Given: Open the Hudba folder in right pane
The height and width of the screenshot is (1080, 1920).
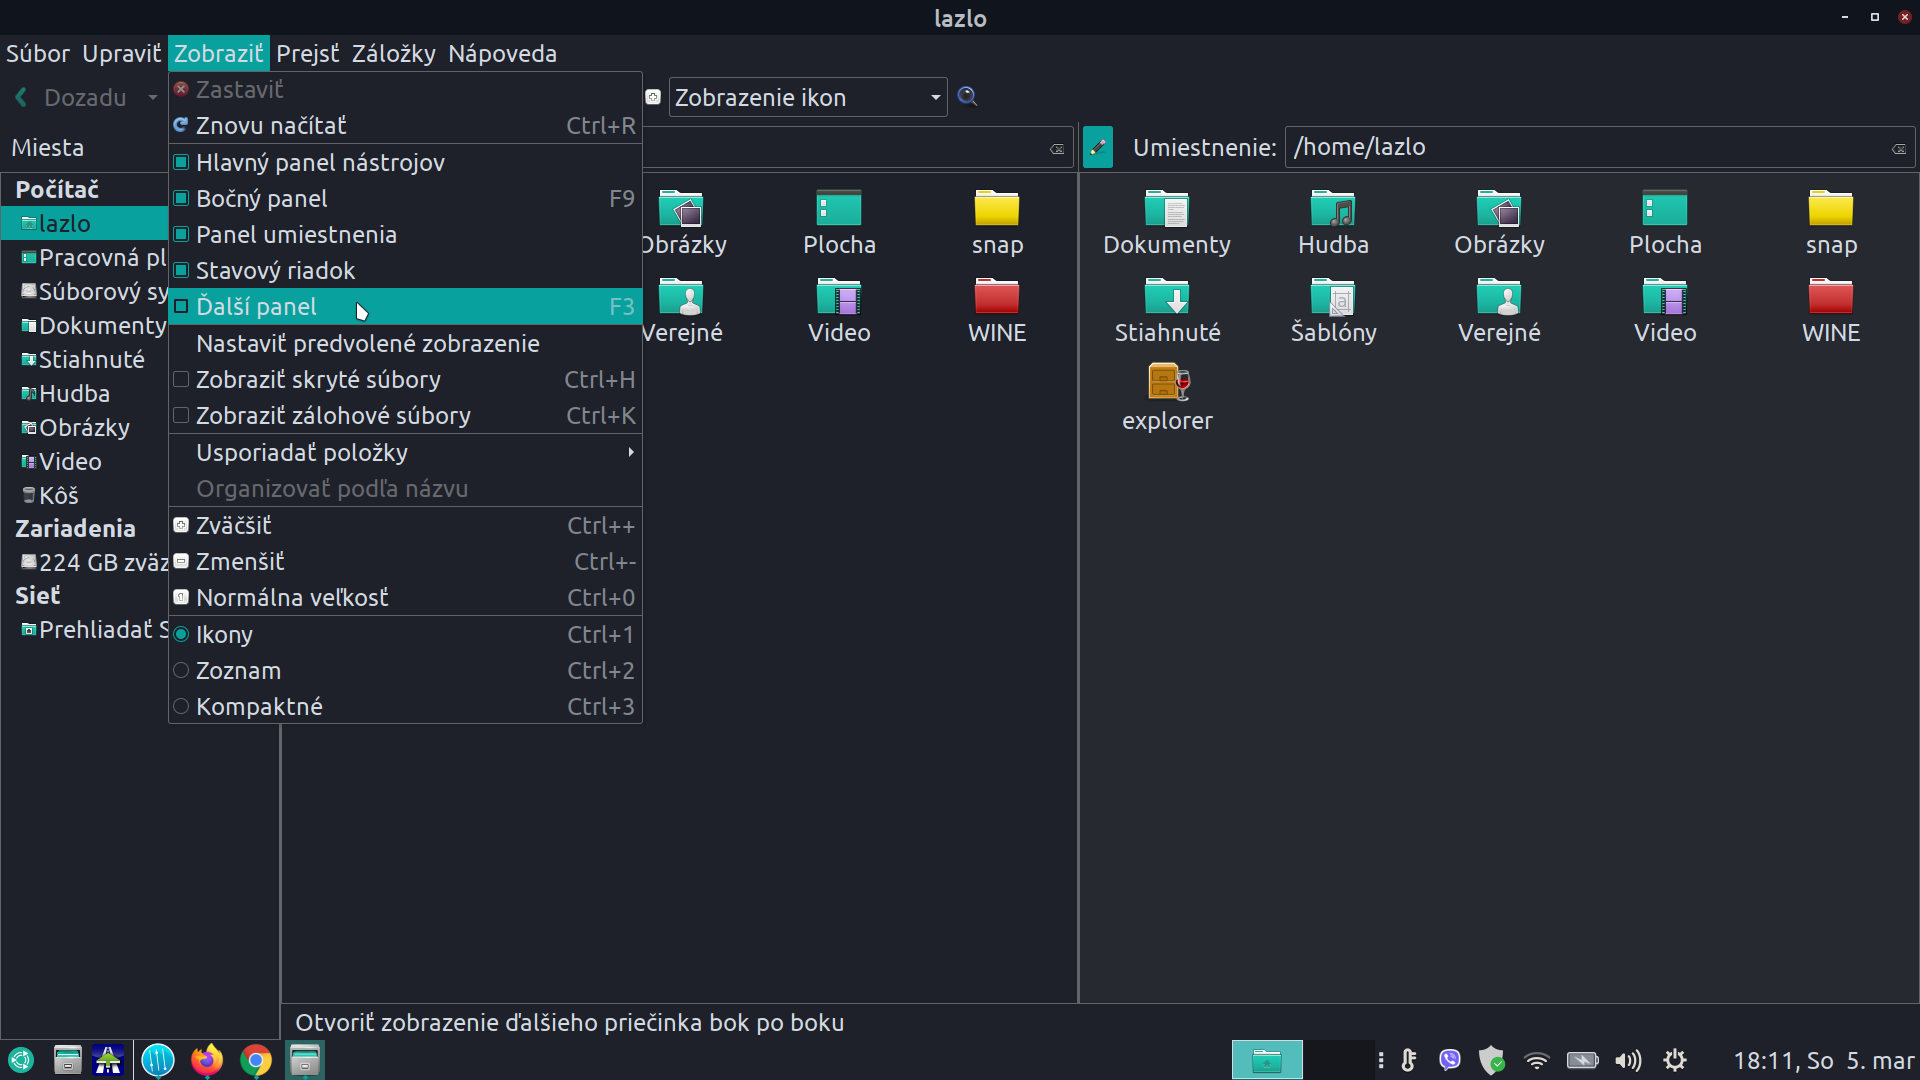Looking at the screenshot, I should 1333,209.
